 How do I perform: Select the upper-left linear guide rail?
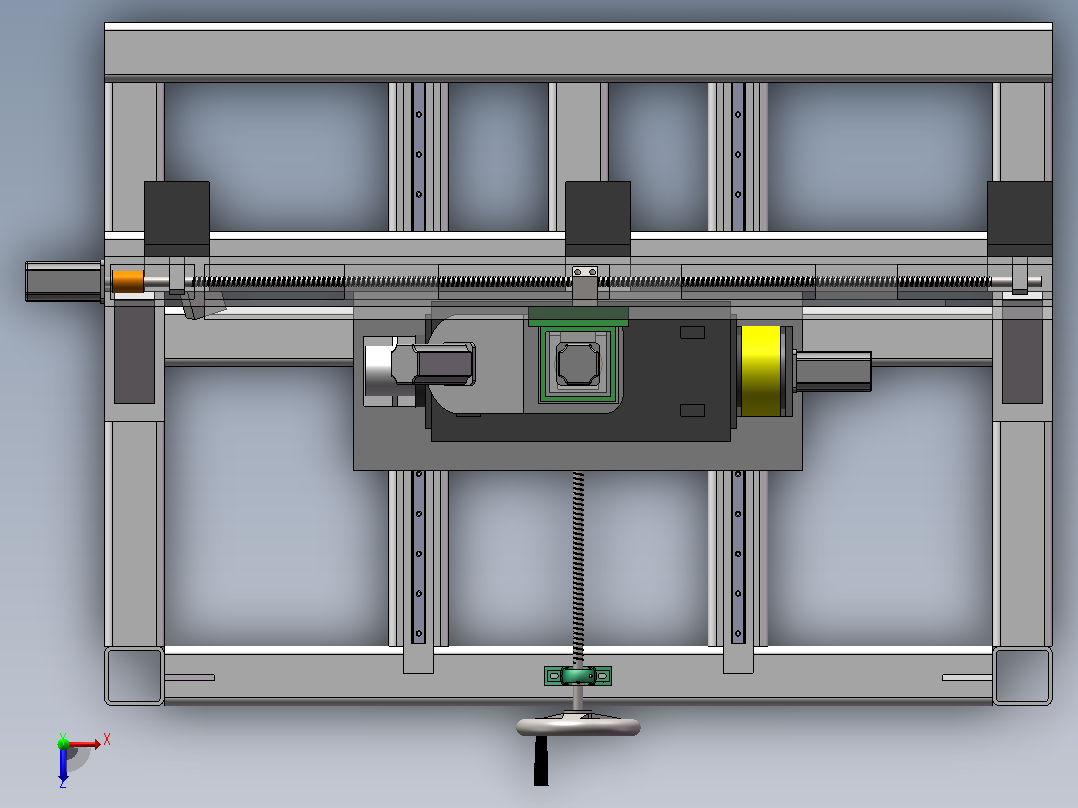pos(419,157)
